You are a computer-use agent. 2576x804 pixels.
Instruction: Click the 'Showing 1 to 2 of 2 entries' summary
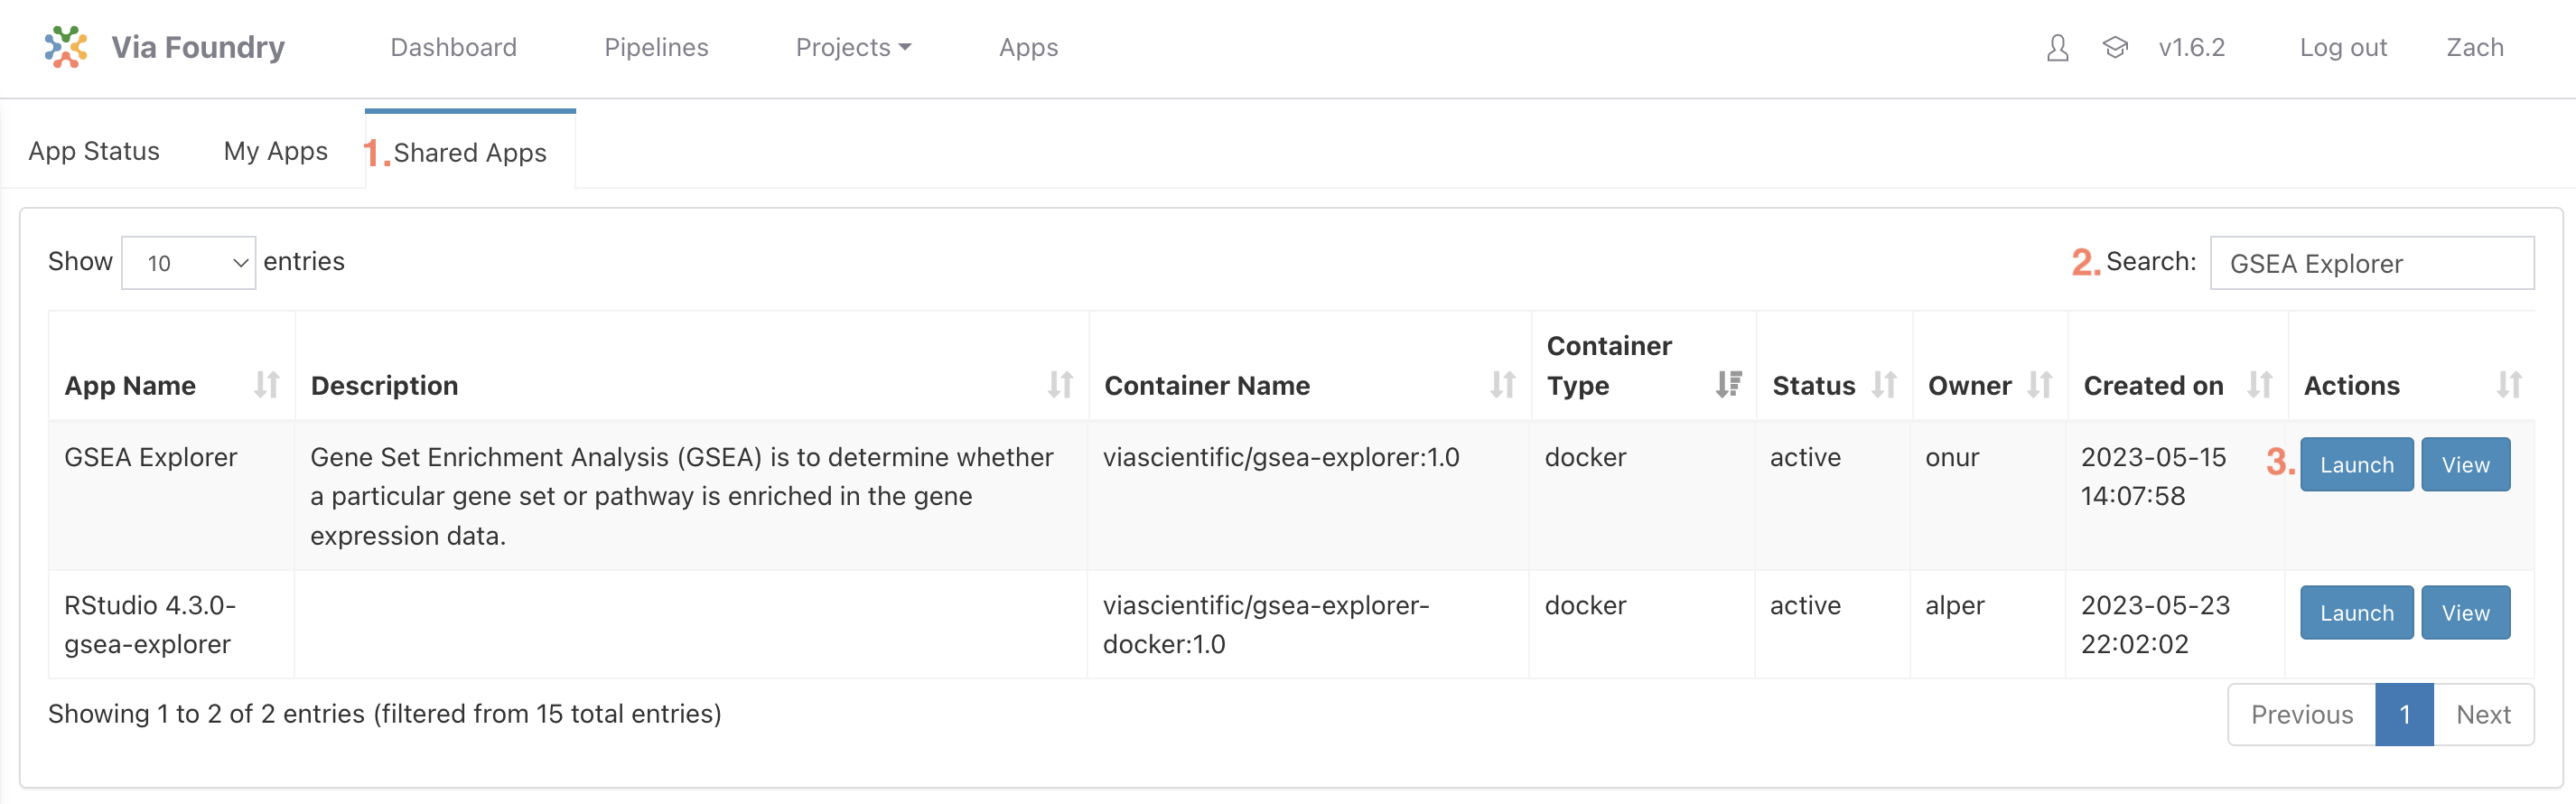[385, 713]
